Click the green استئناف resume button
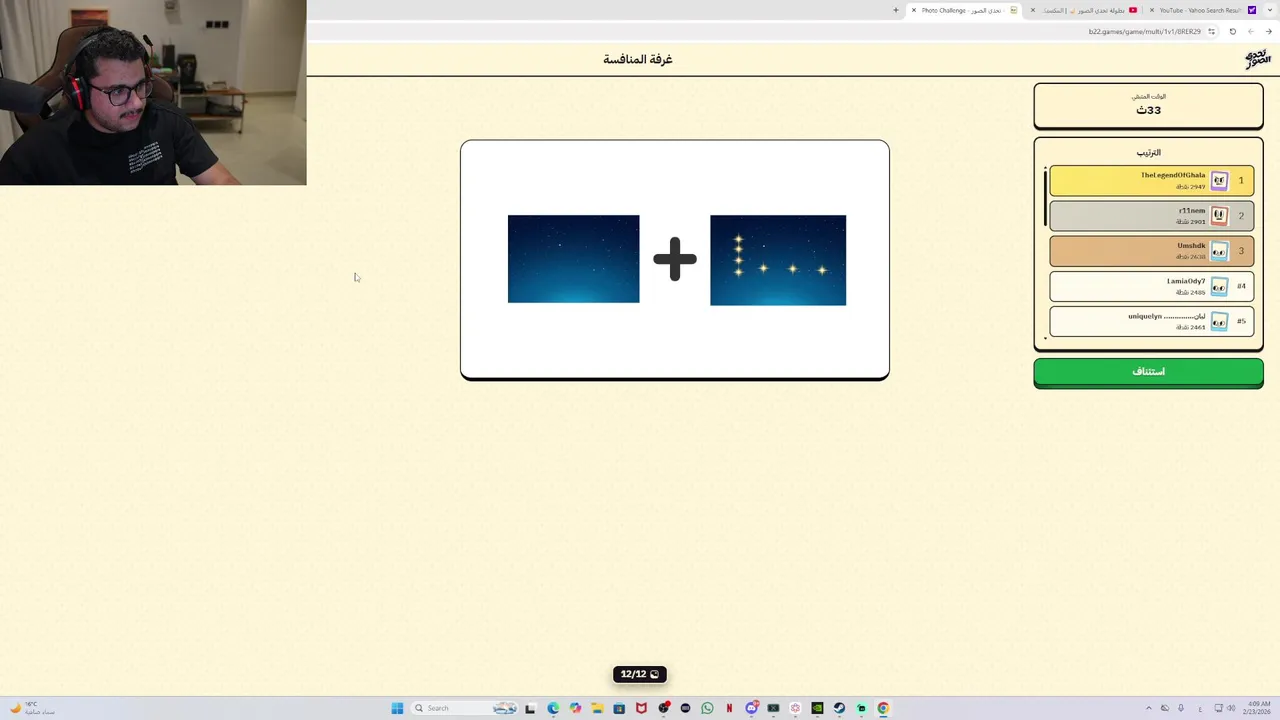1280x720 pixels. 1148,372
